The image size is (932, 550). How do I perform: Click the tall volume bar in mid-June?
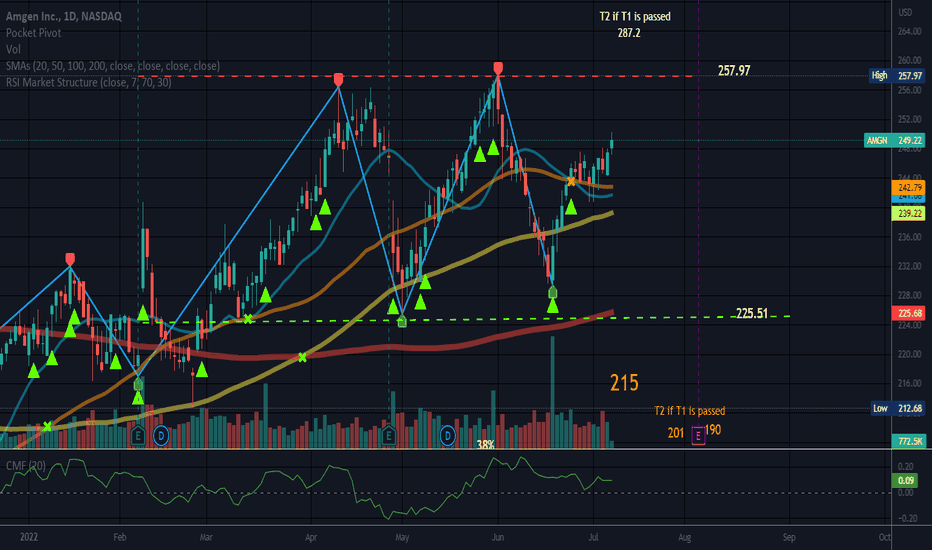click(553, 392)
